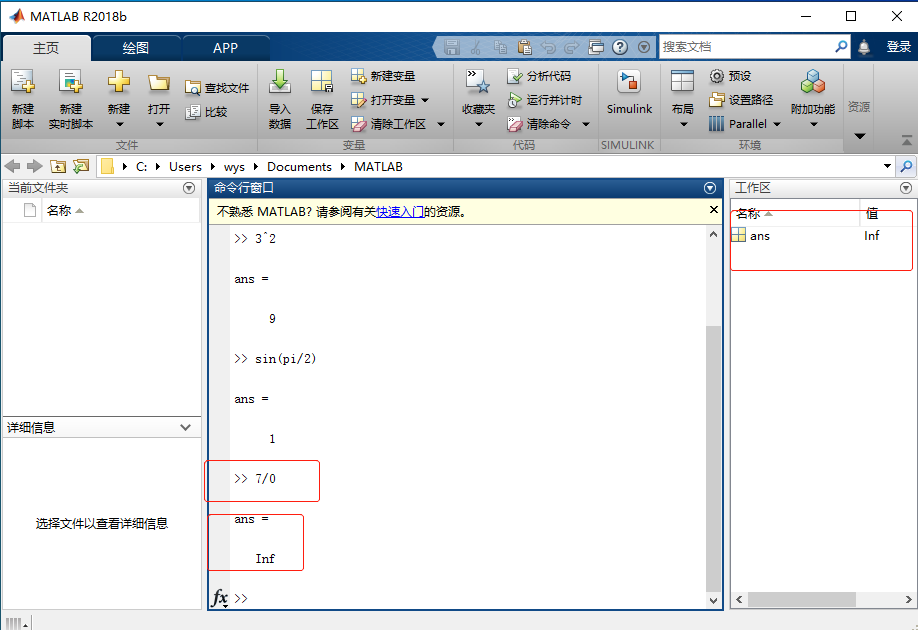918x630 pixels.
Task: Expand 资源 (Resources) section arrow
Action: (859, 136)
